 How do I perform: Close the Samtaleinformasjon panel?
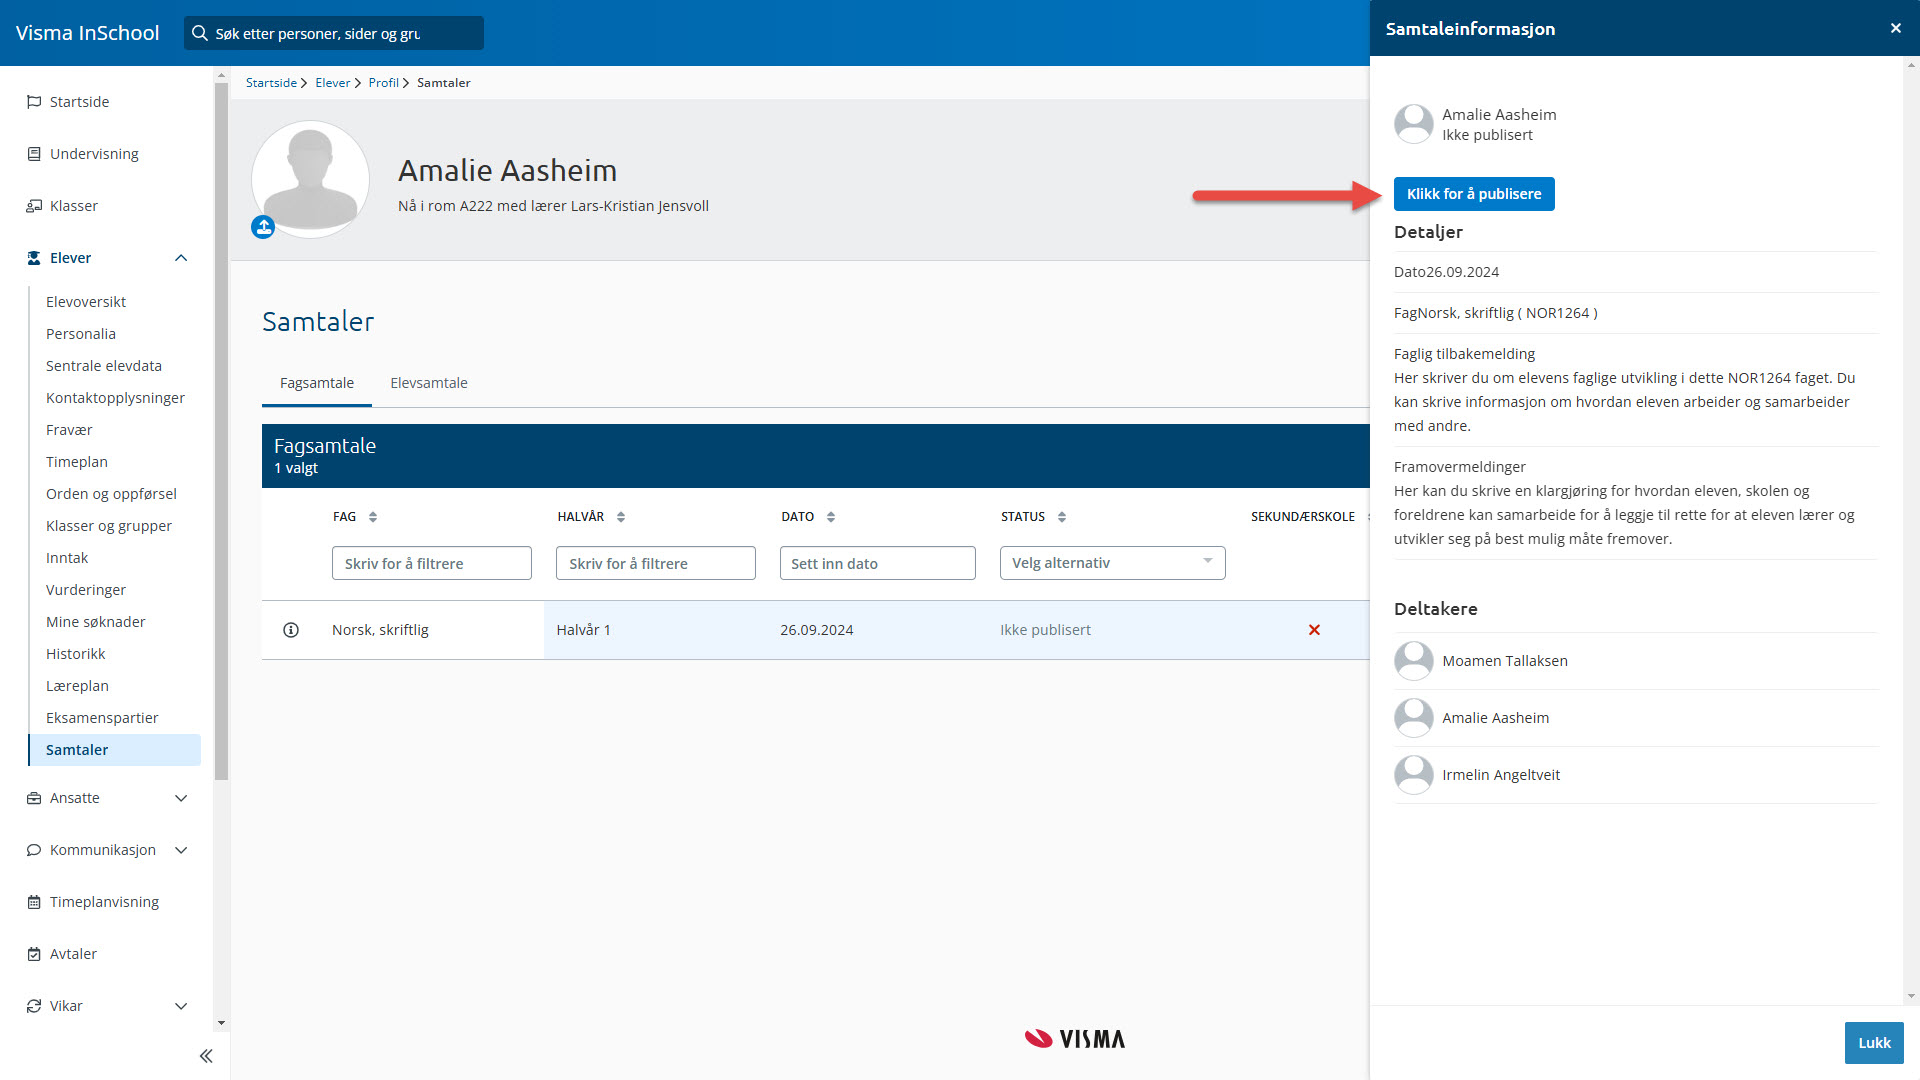1895,28
